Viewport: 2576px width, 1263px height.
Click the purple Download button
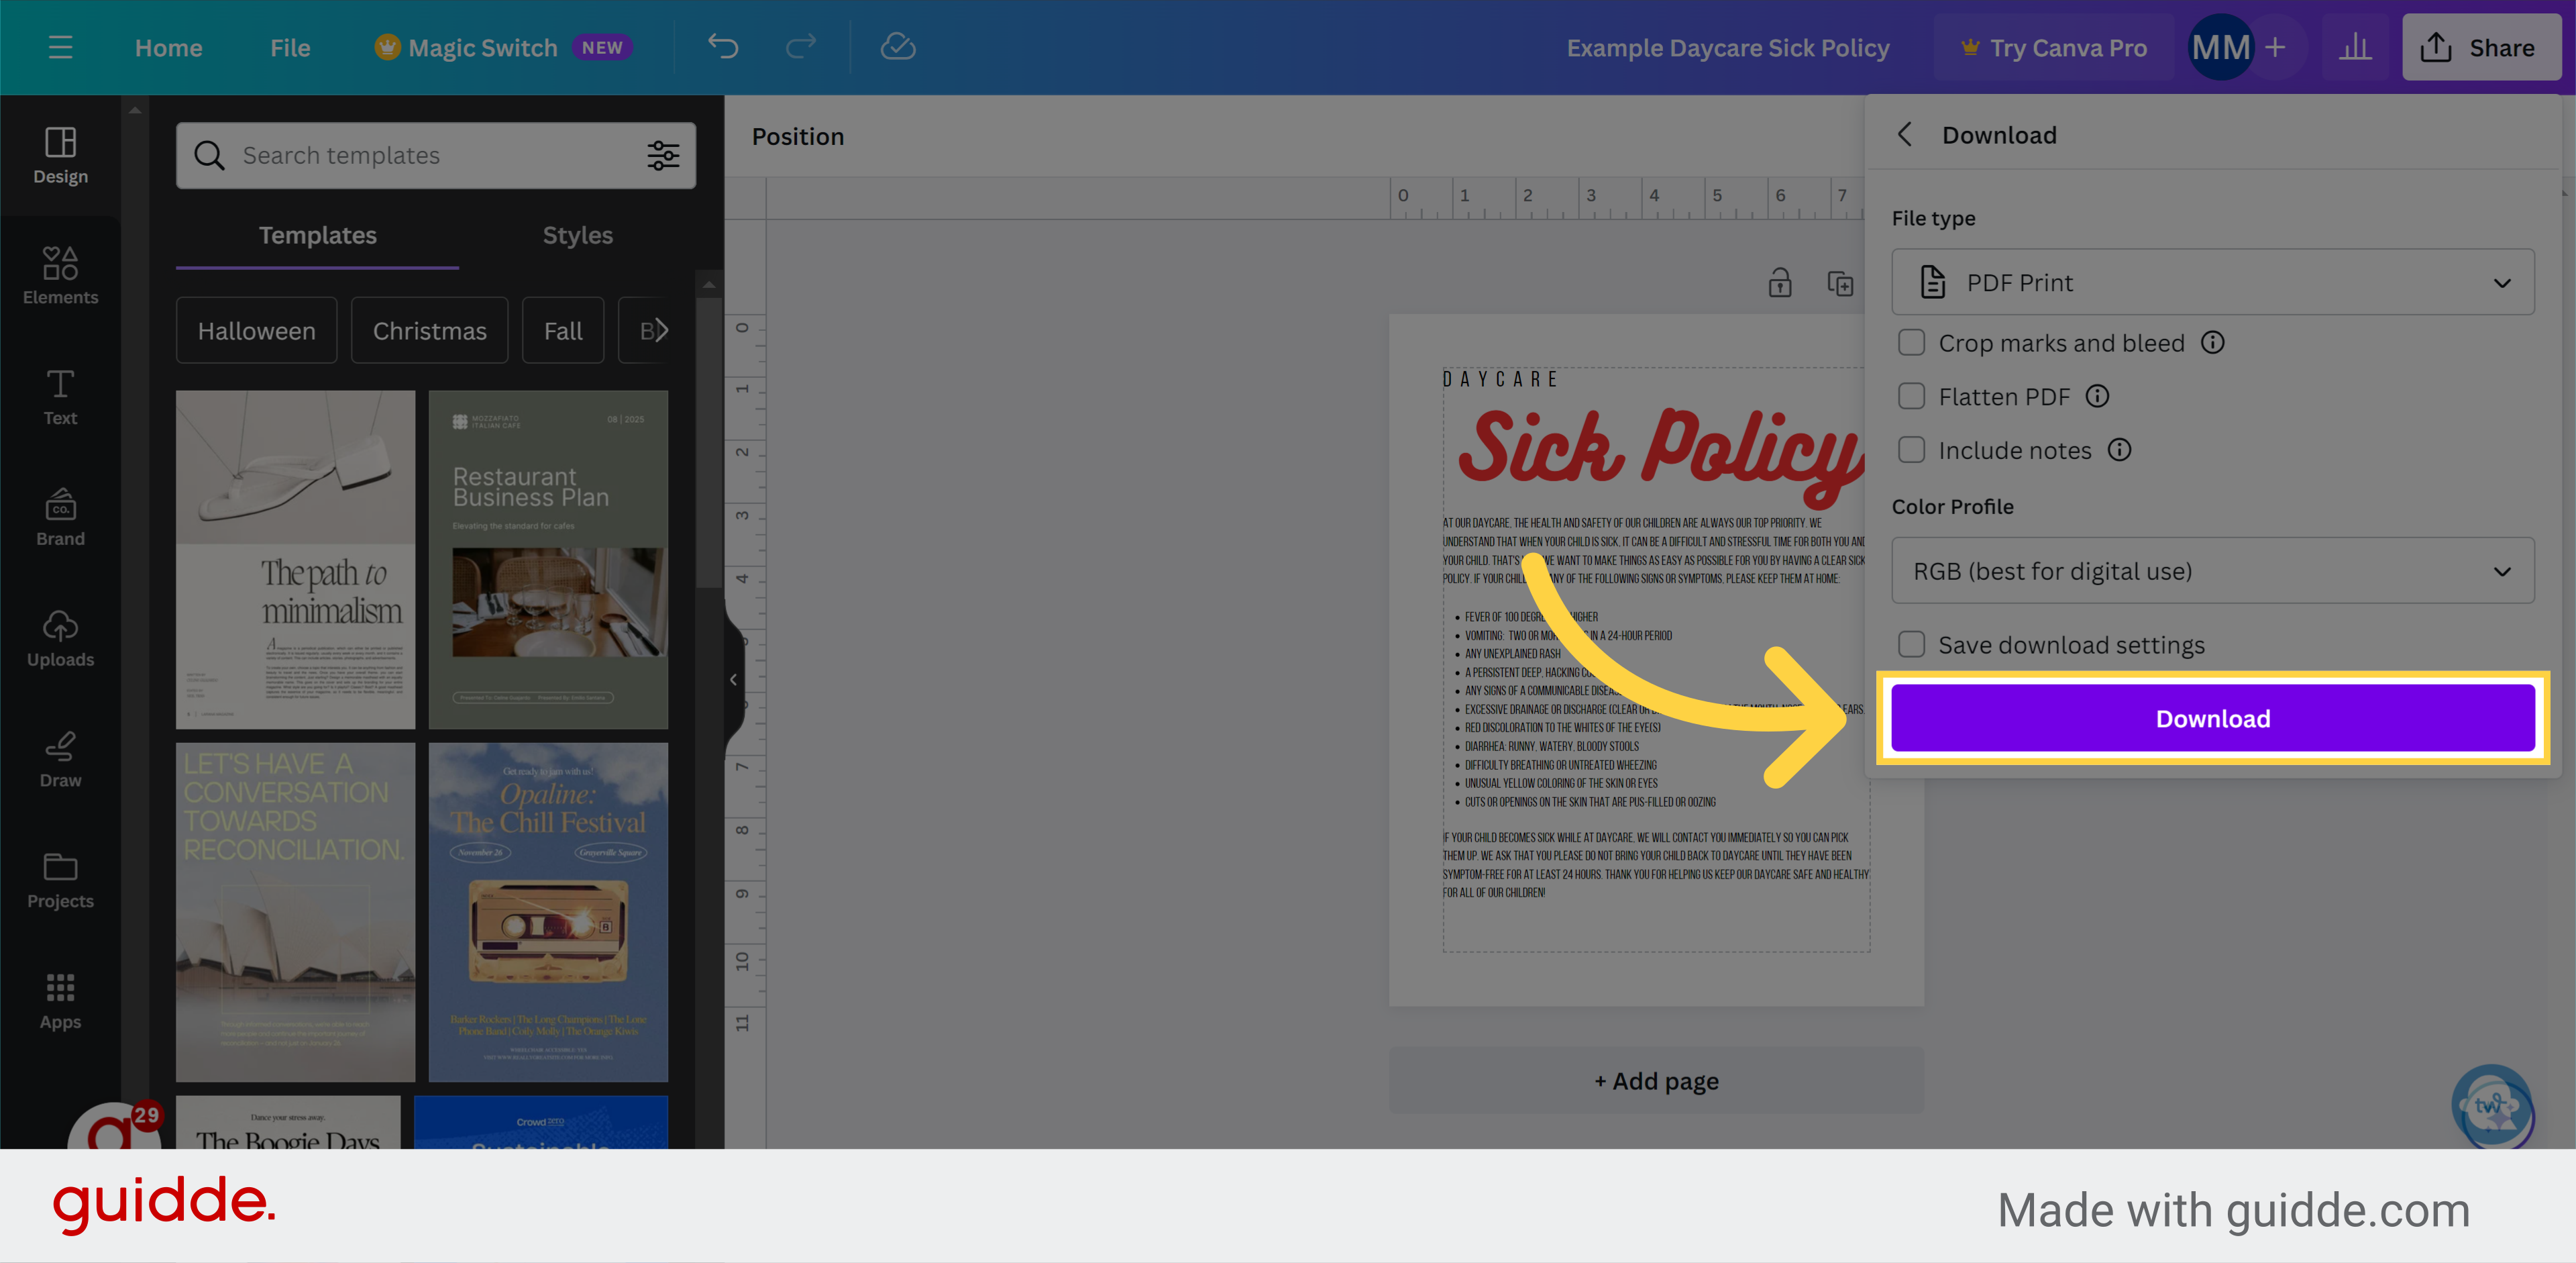[2212, 718]
